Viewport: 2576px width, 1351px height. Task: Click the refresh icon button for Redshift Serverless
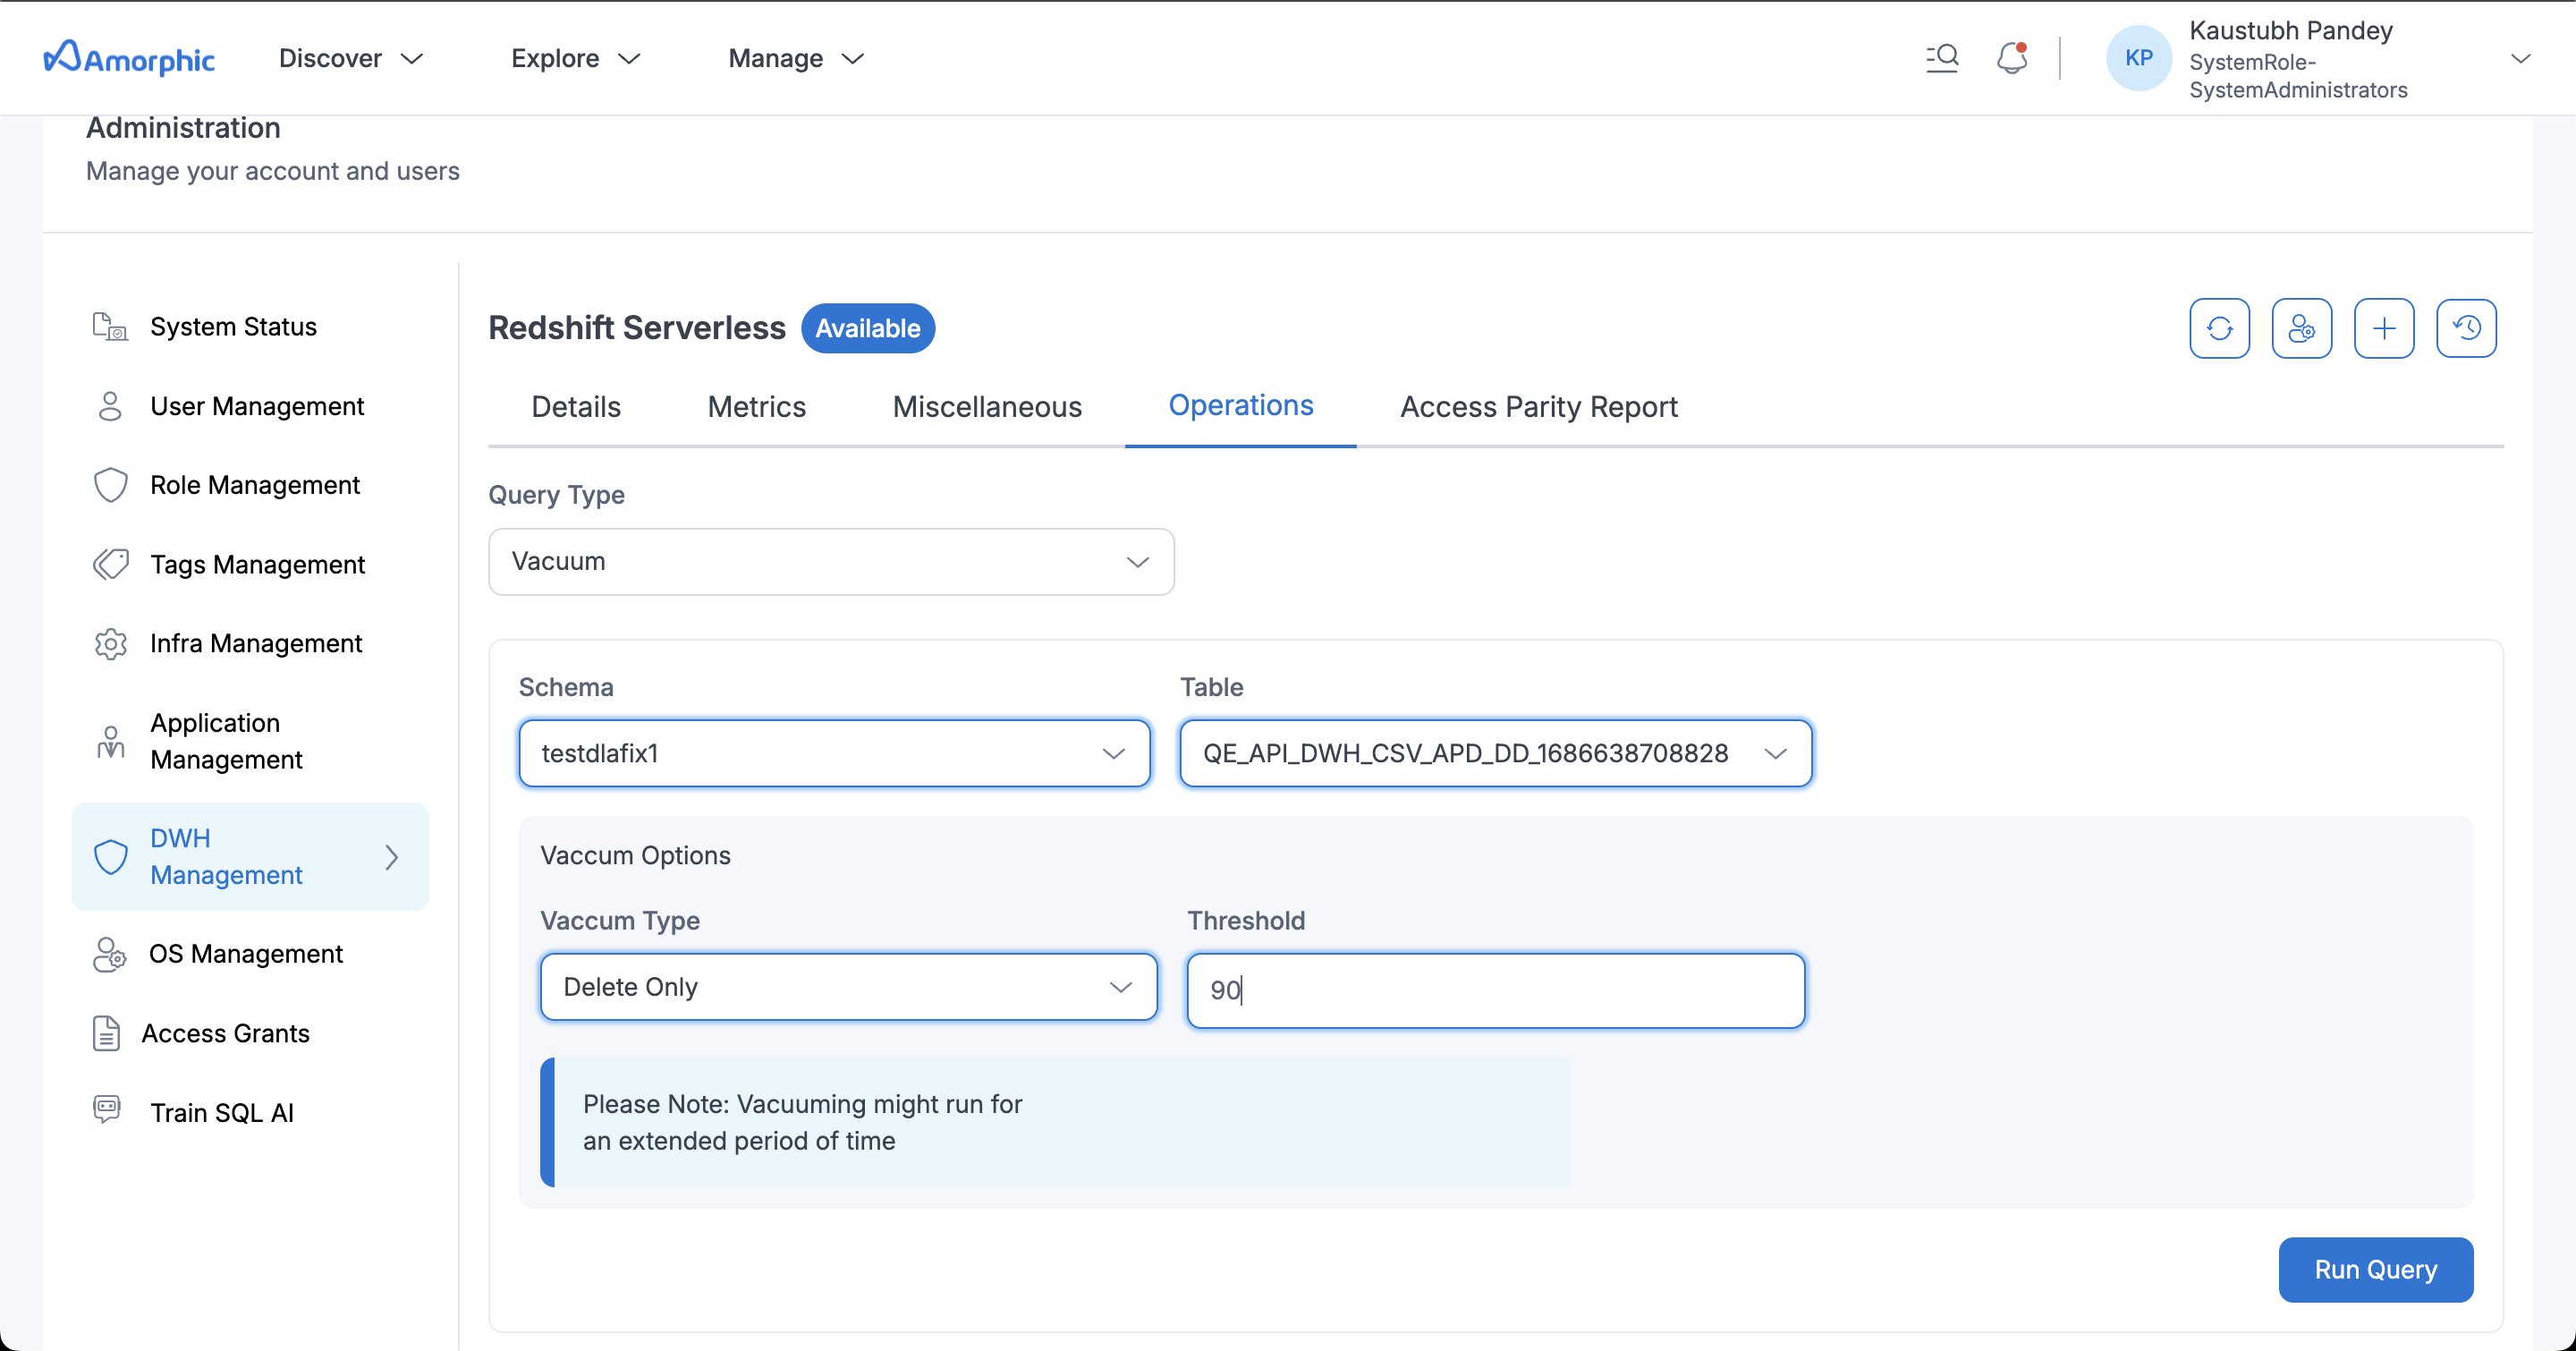click(2219, 328)
